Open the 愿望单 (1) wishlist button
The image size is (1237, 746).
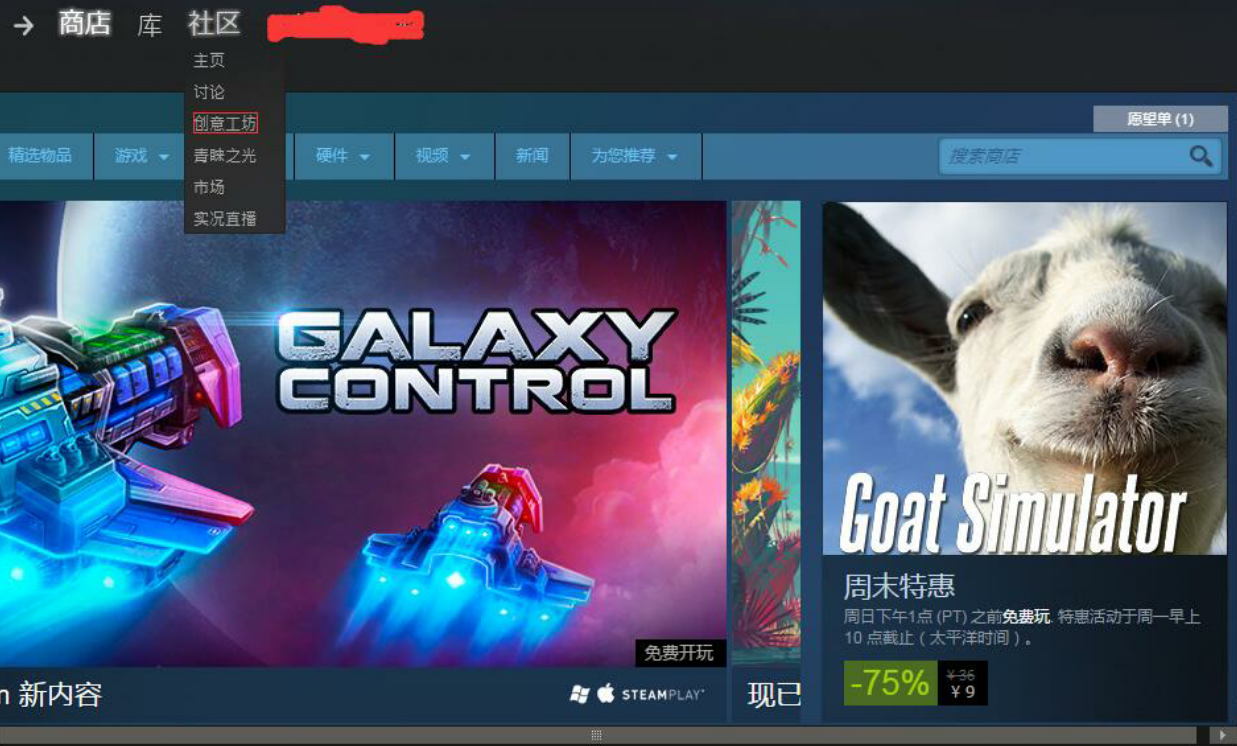click(x=1160, y=119)
